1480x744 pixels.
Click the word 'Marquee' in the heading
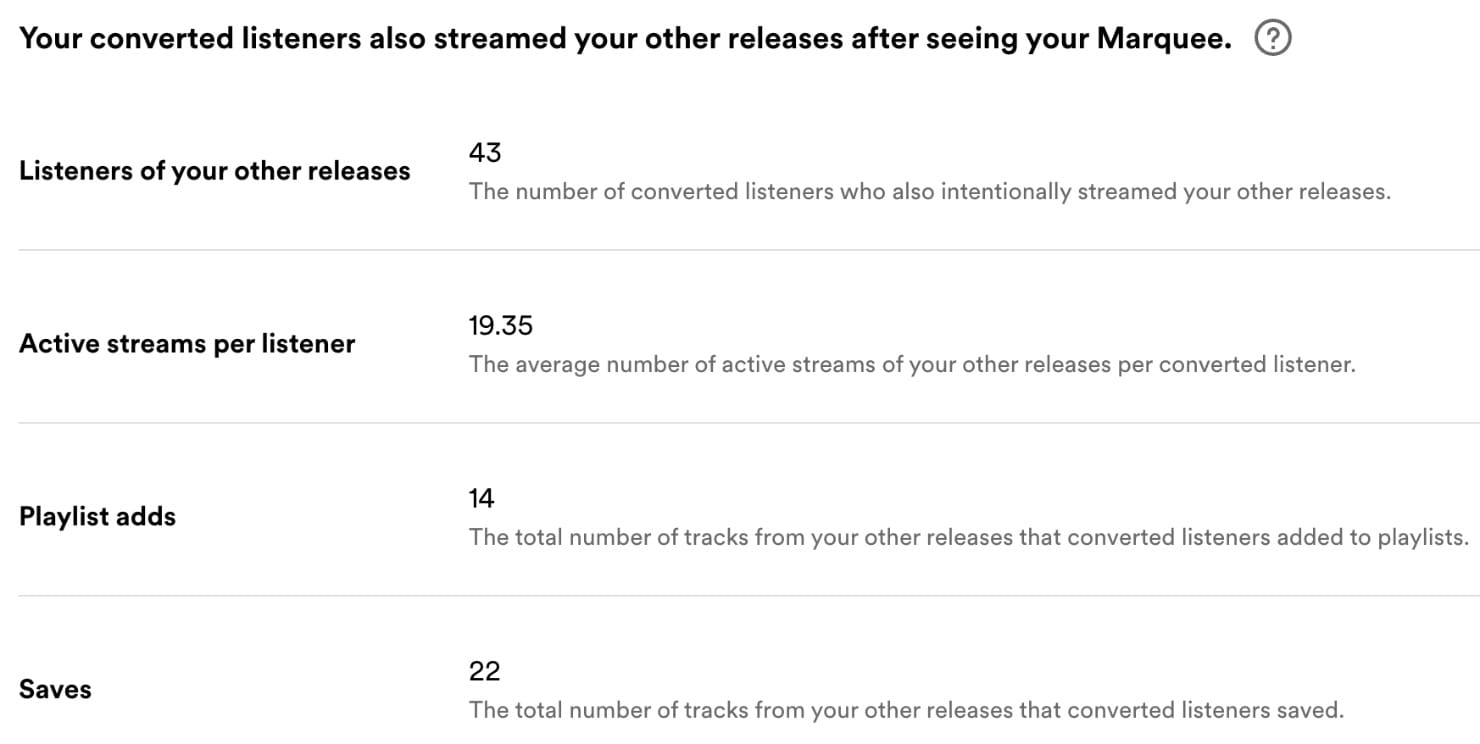pos(1160,39)
